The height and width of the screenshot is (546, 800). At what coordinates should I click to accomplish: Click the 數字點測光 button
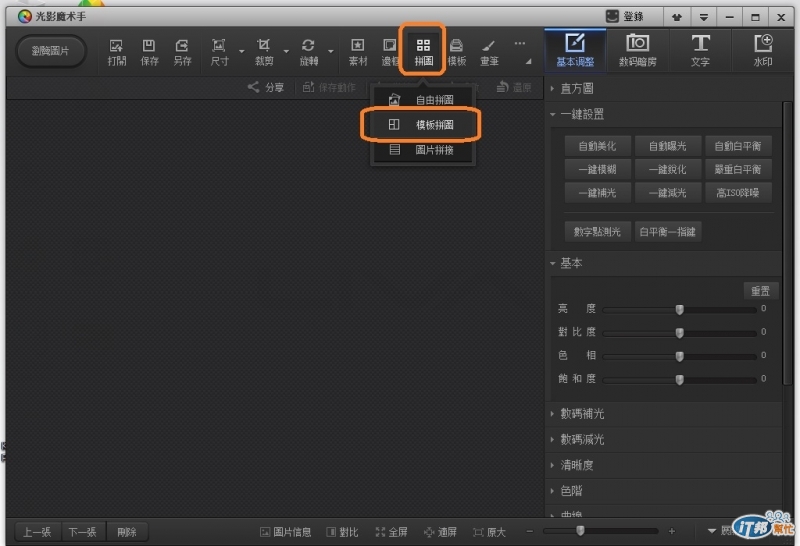point(597,232)
